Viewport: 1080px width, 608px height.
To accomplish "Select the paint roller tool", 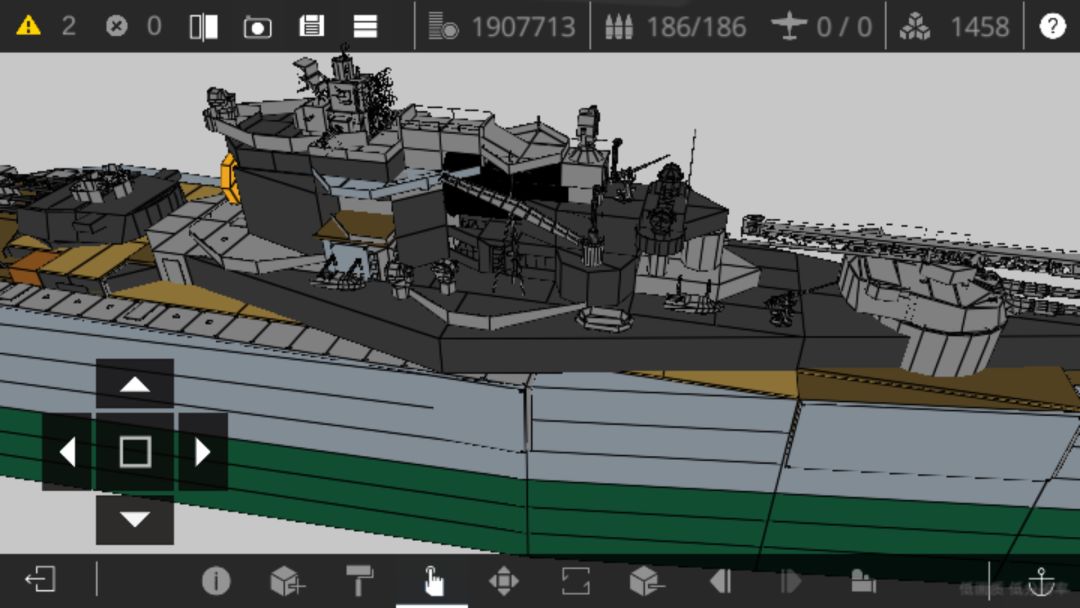I will tap(359, 580).
